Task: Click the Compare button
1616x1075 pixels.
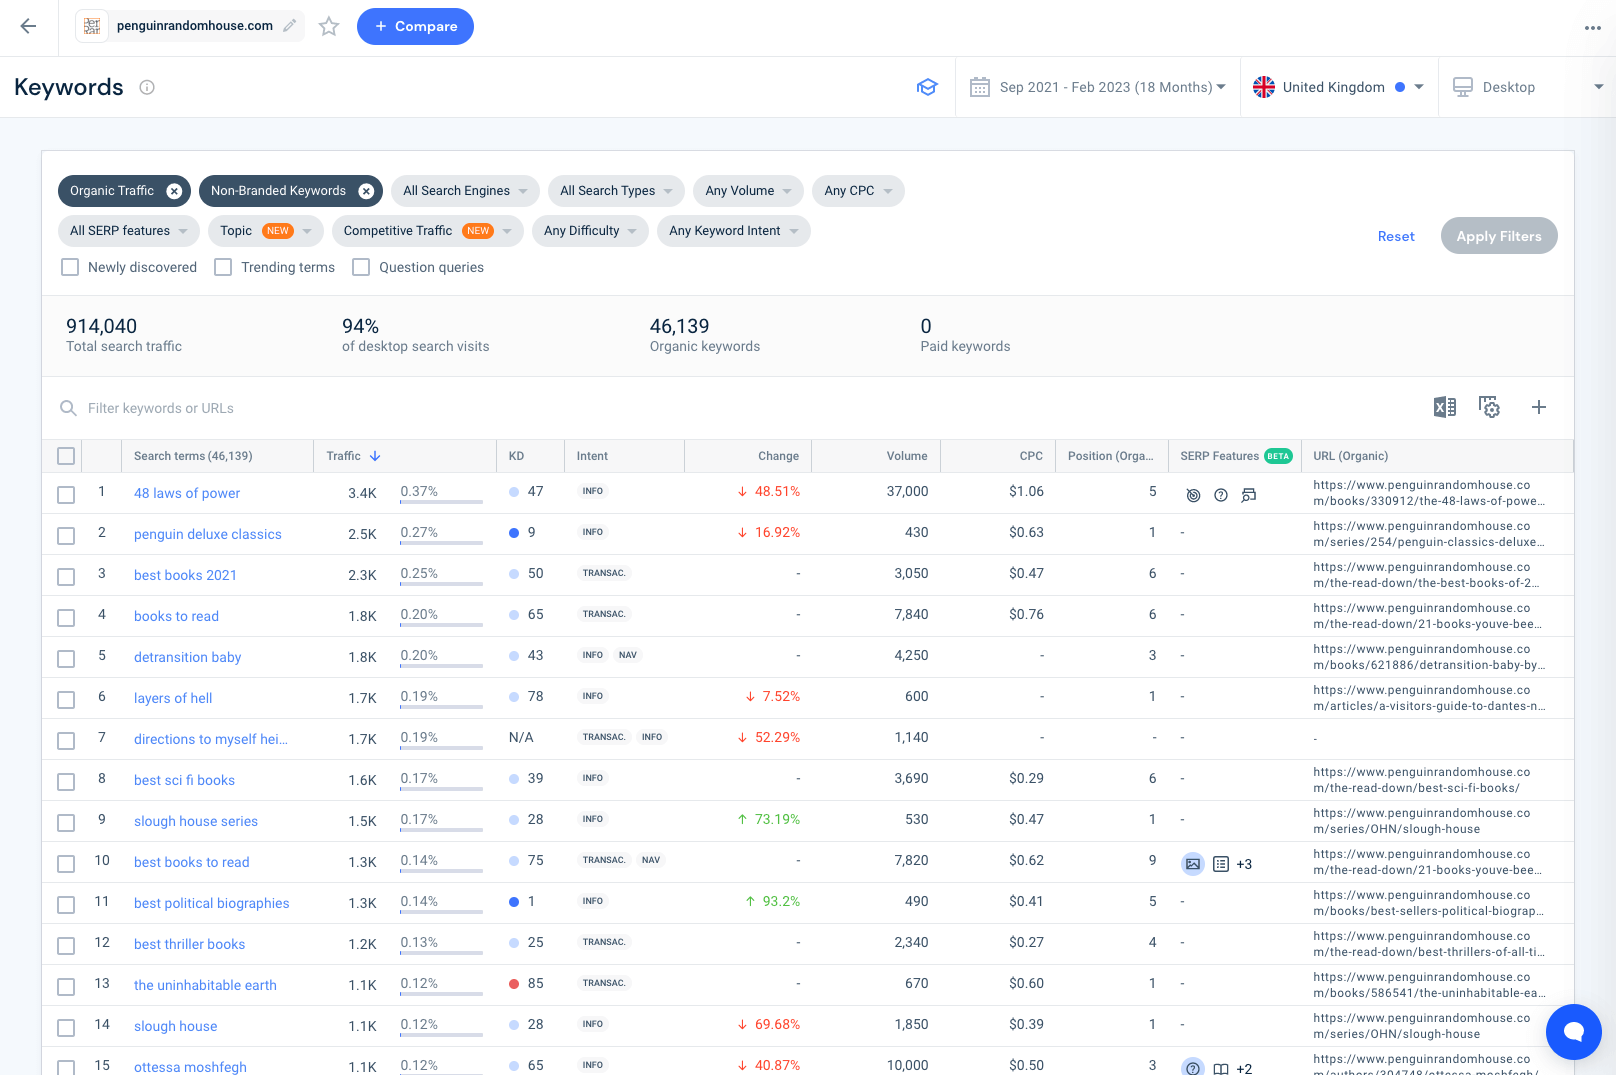Action: (415, 26)
